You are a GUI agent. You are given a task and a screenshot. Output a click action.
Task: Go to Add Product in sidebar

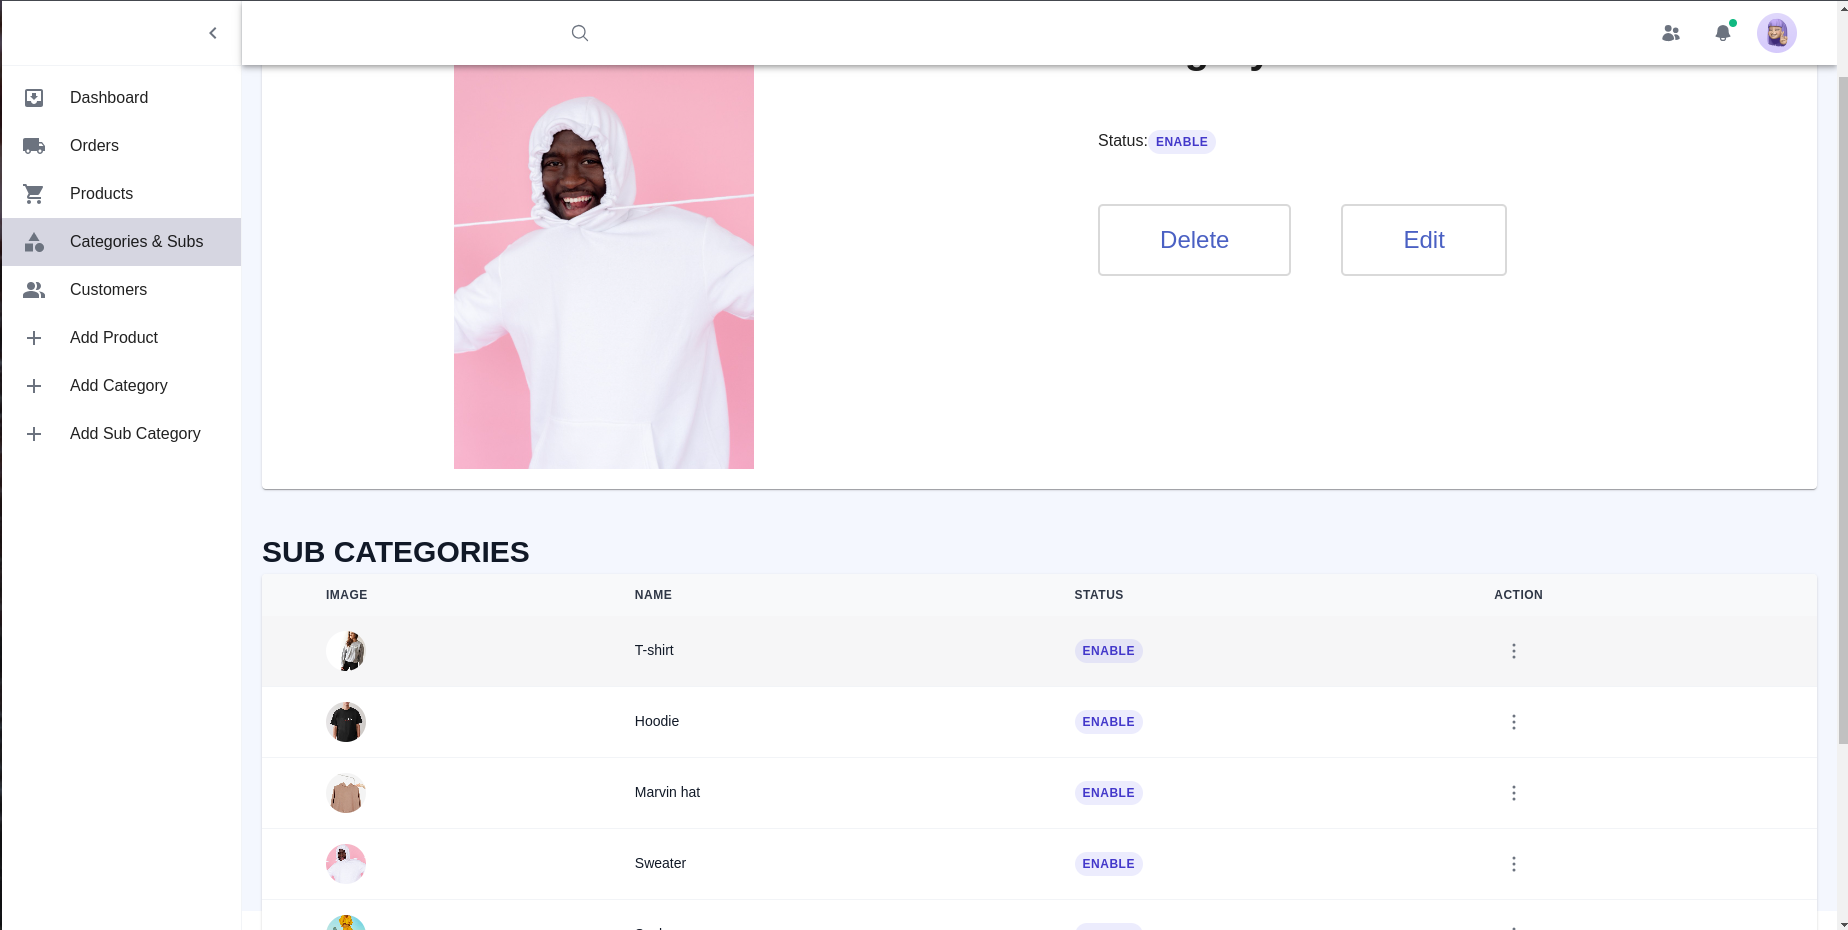pos(114,338)
